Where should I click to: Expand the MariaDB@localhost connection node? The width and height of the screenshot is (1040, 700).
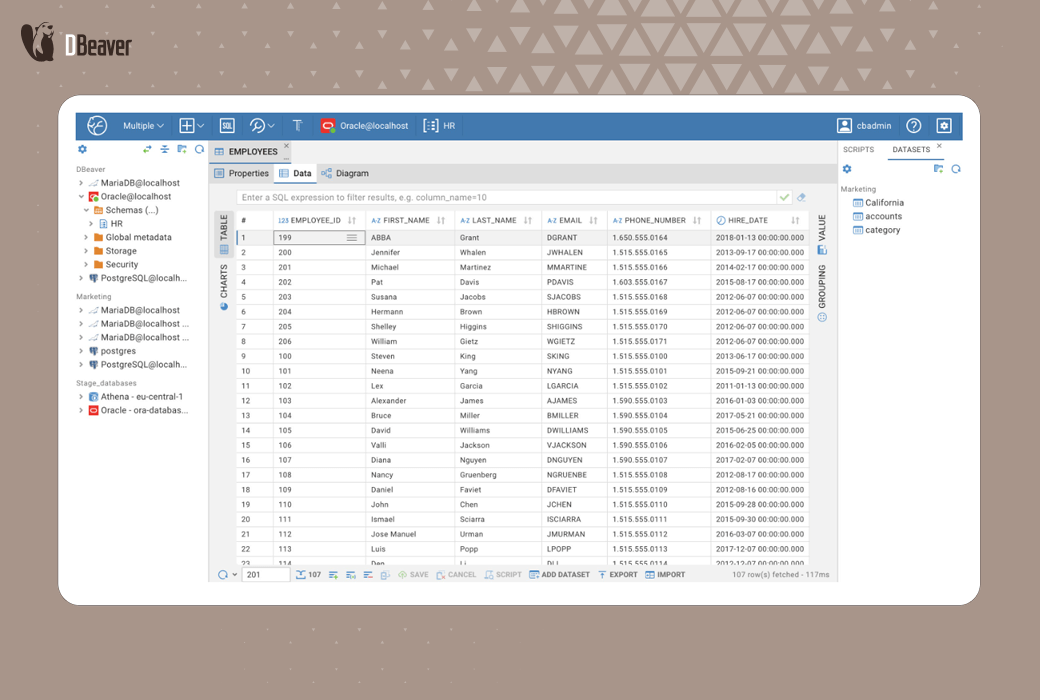point(83,182)
